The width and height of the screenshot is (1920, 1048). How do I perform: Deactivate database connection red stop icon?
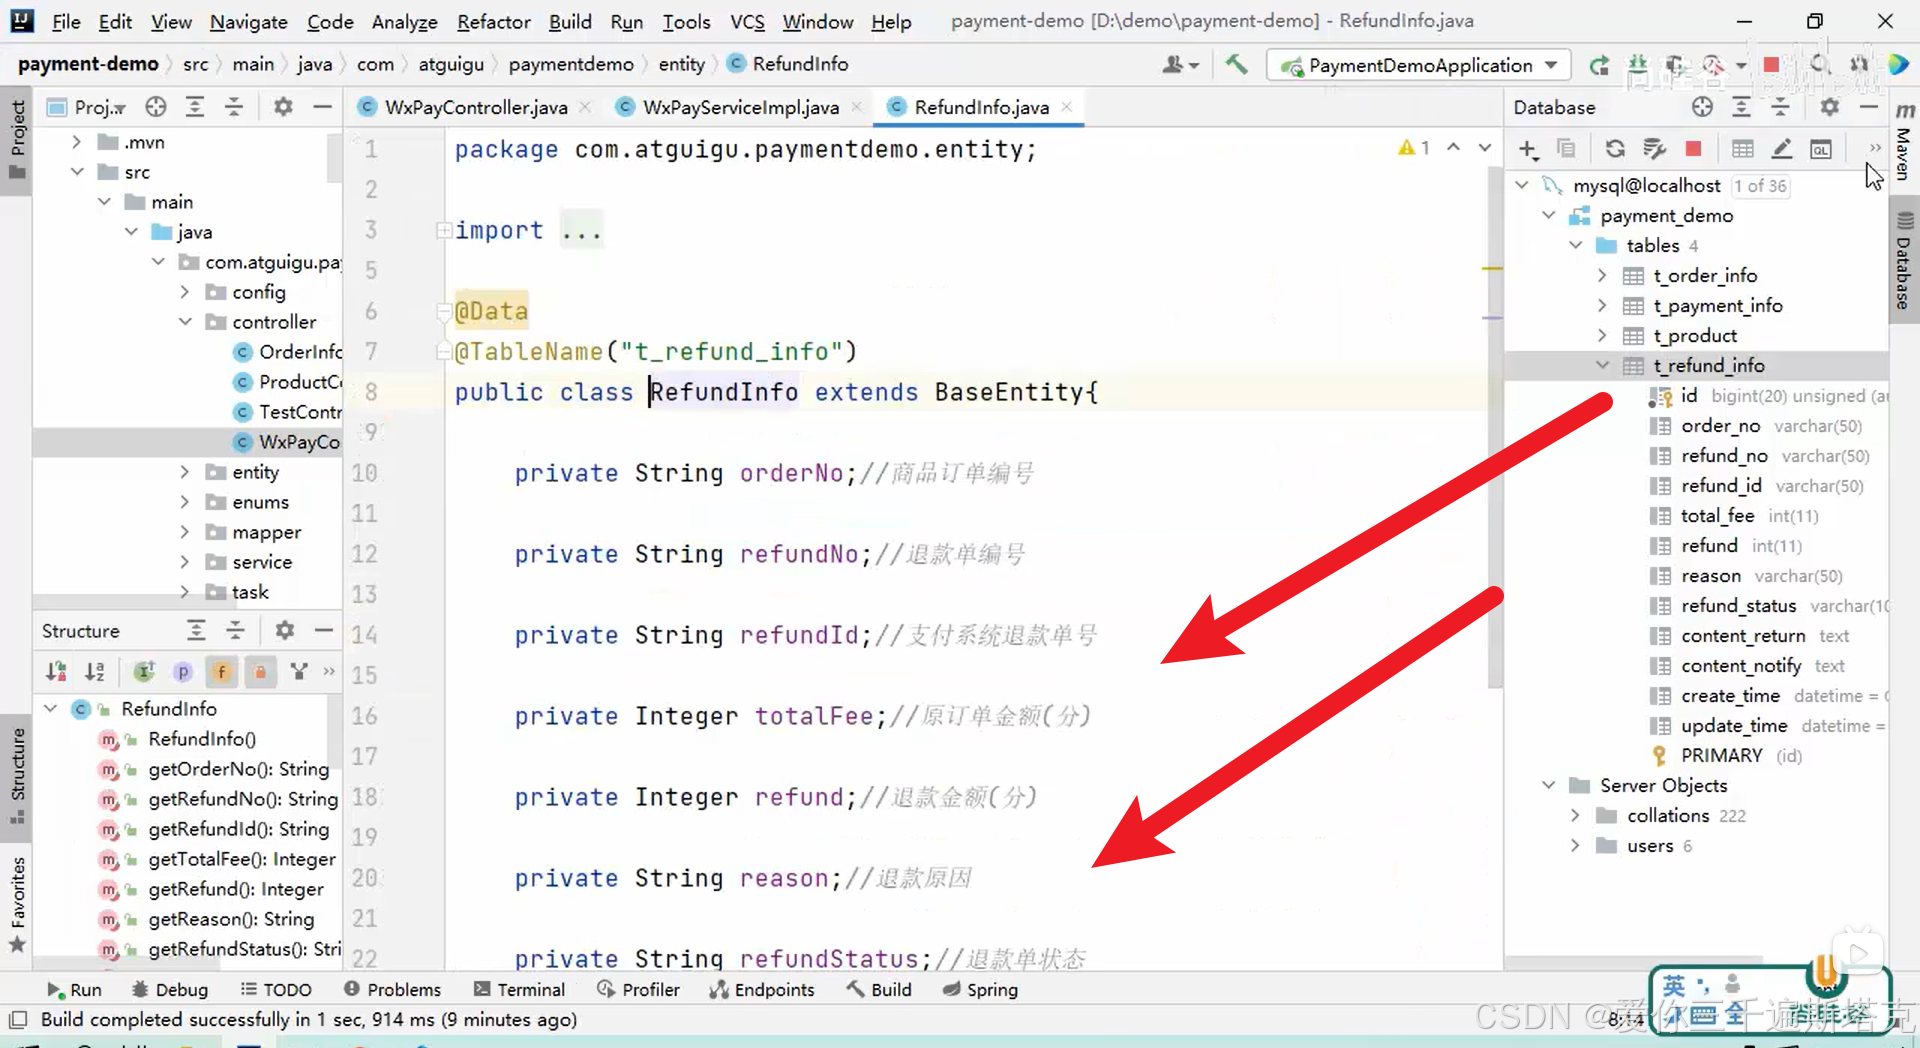pos(1693,149)
